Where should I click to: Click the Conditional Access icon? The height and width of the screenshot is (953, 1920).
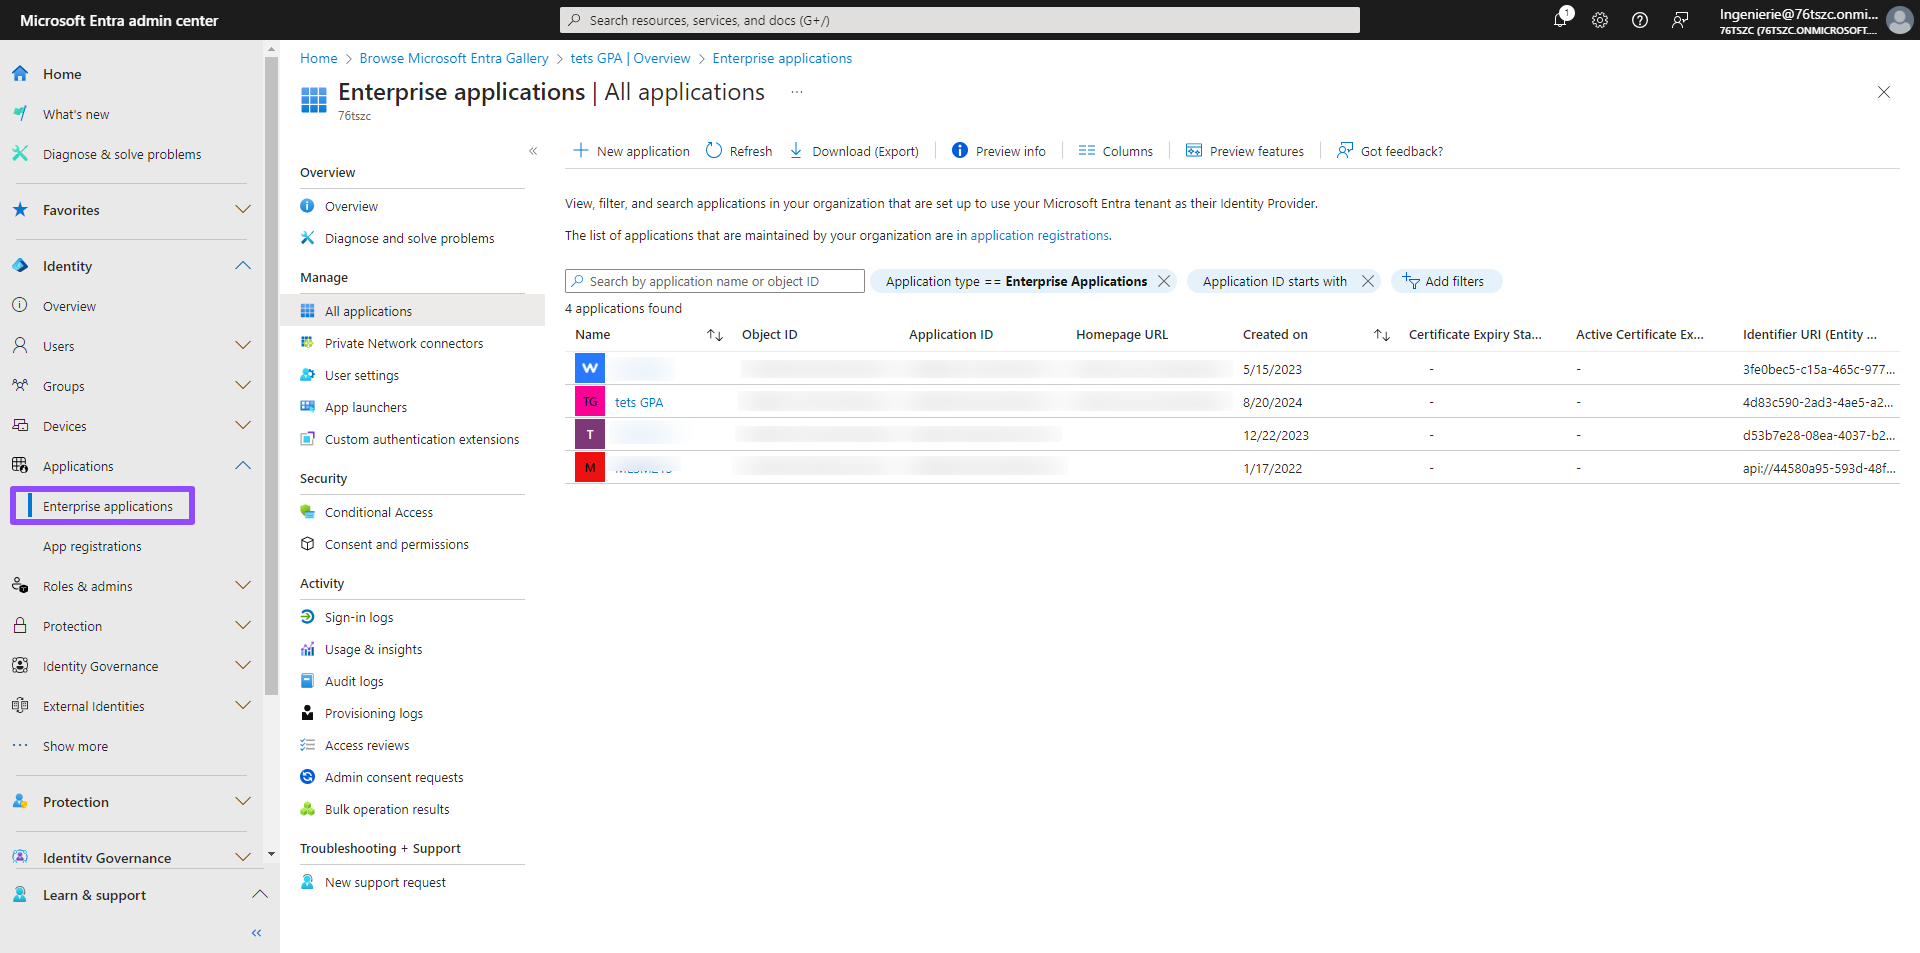(x=308, y=512)
